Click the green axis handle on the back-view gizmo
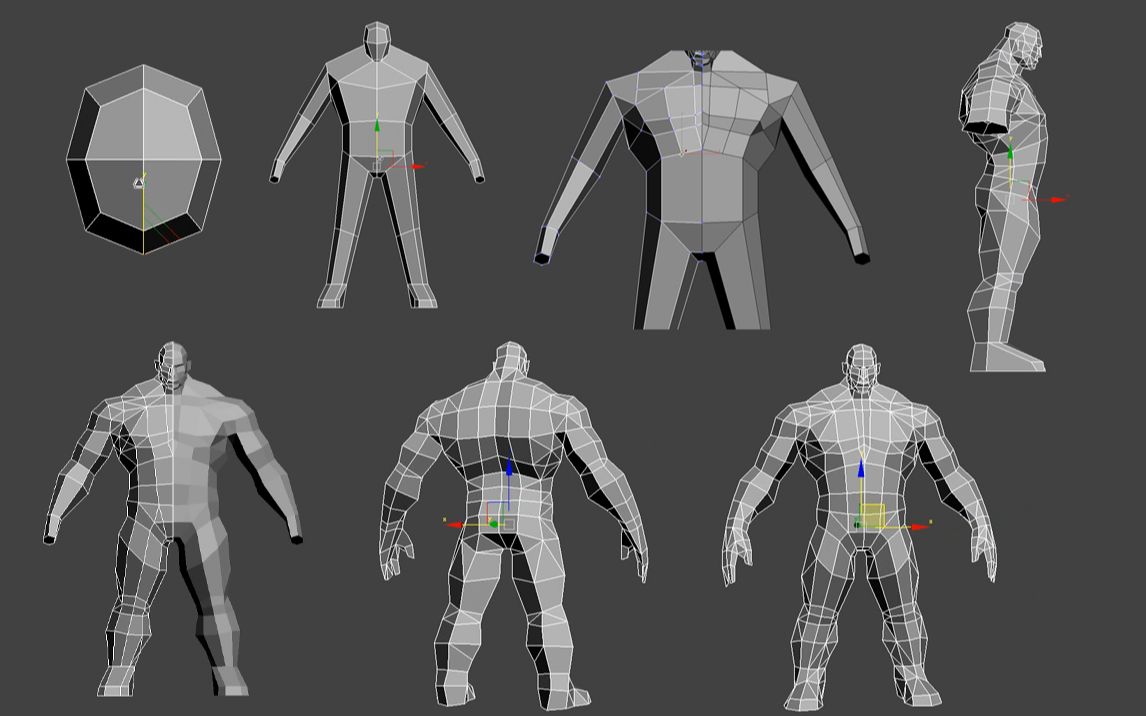This screenshot has width=1146, height=716. coord(495,522)
